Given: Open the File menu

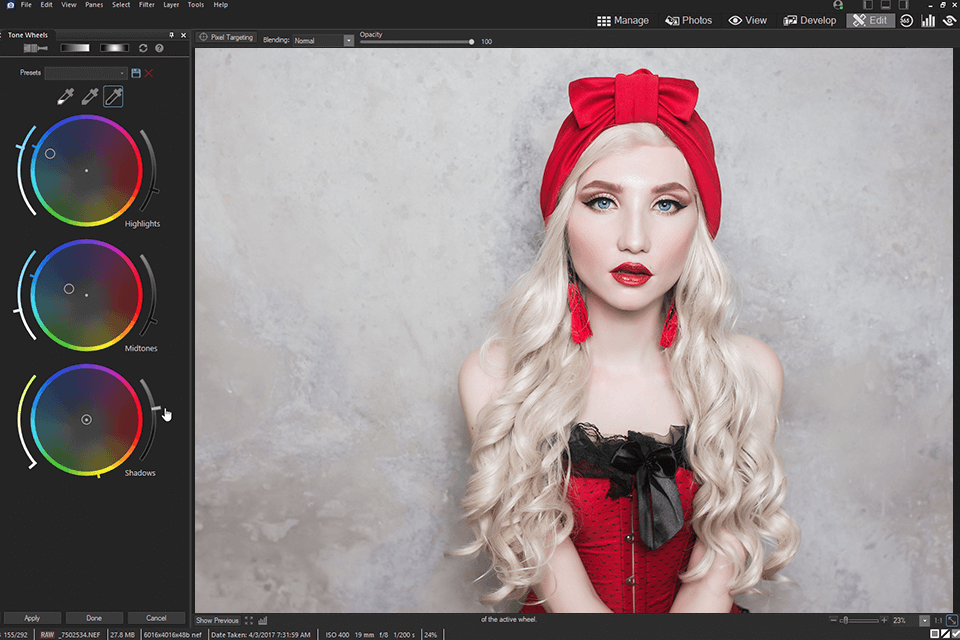Looking at the screenshot, I should point(26,5).
